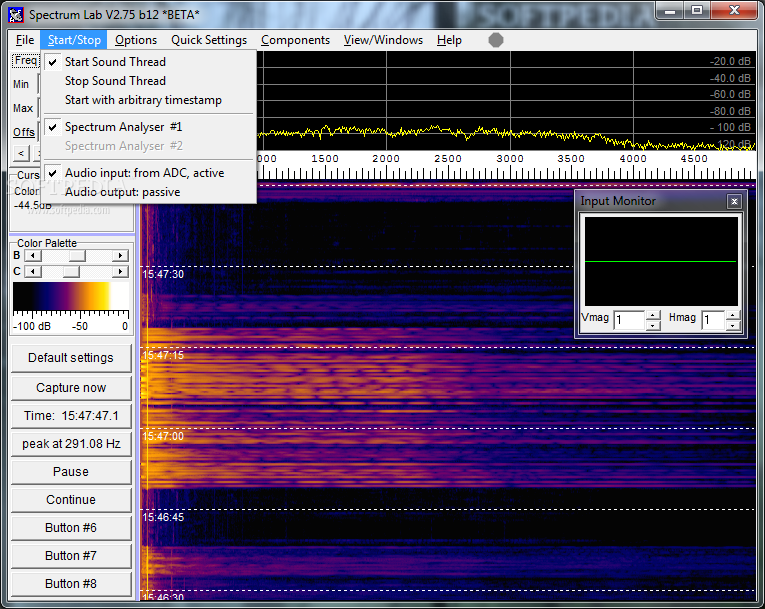765x609 pixels.
Task: Click the color palette gradient bar
Action: click(71, 296)
